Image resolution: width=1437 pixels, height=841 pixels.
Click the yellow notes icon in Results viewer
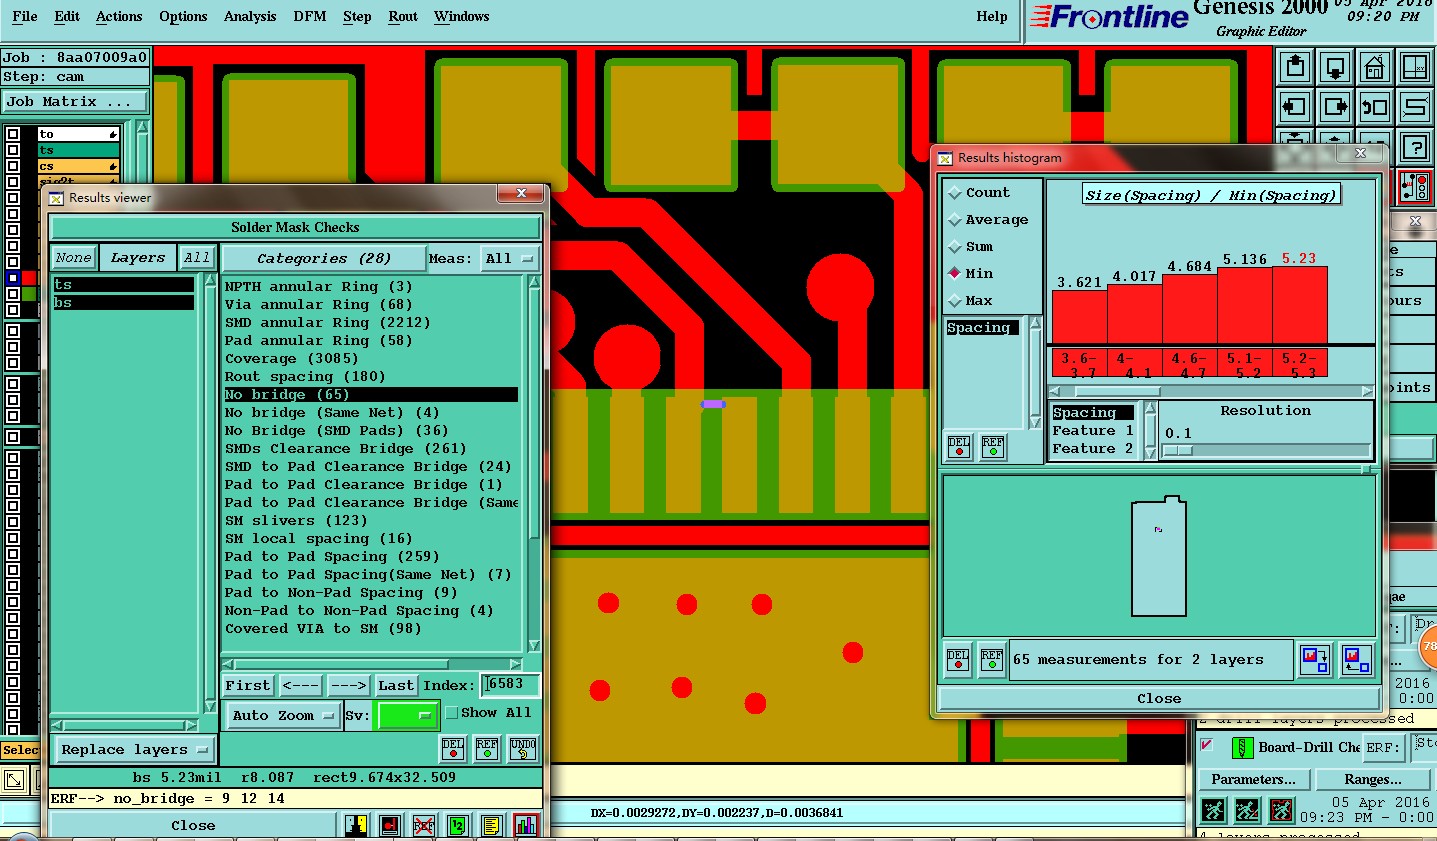(x=491, y=826)
